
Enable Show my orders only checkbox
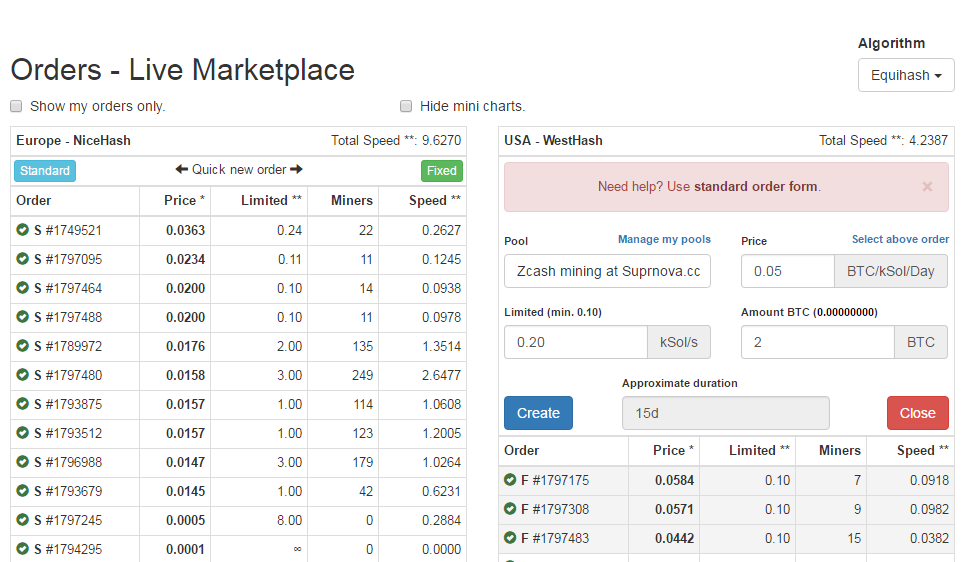coord(16,106)
